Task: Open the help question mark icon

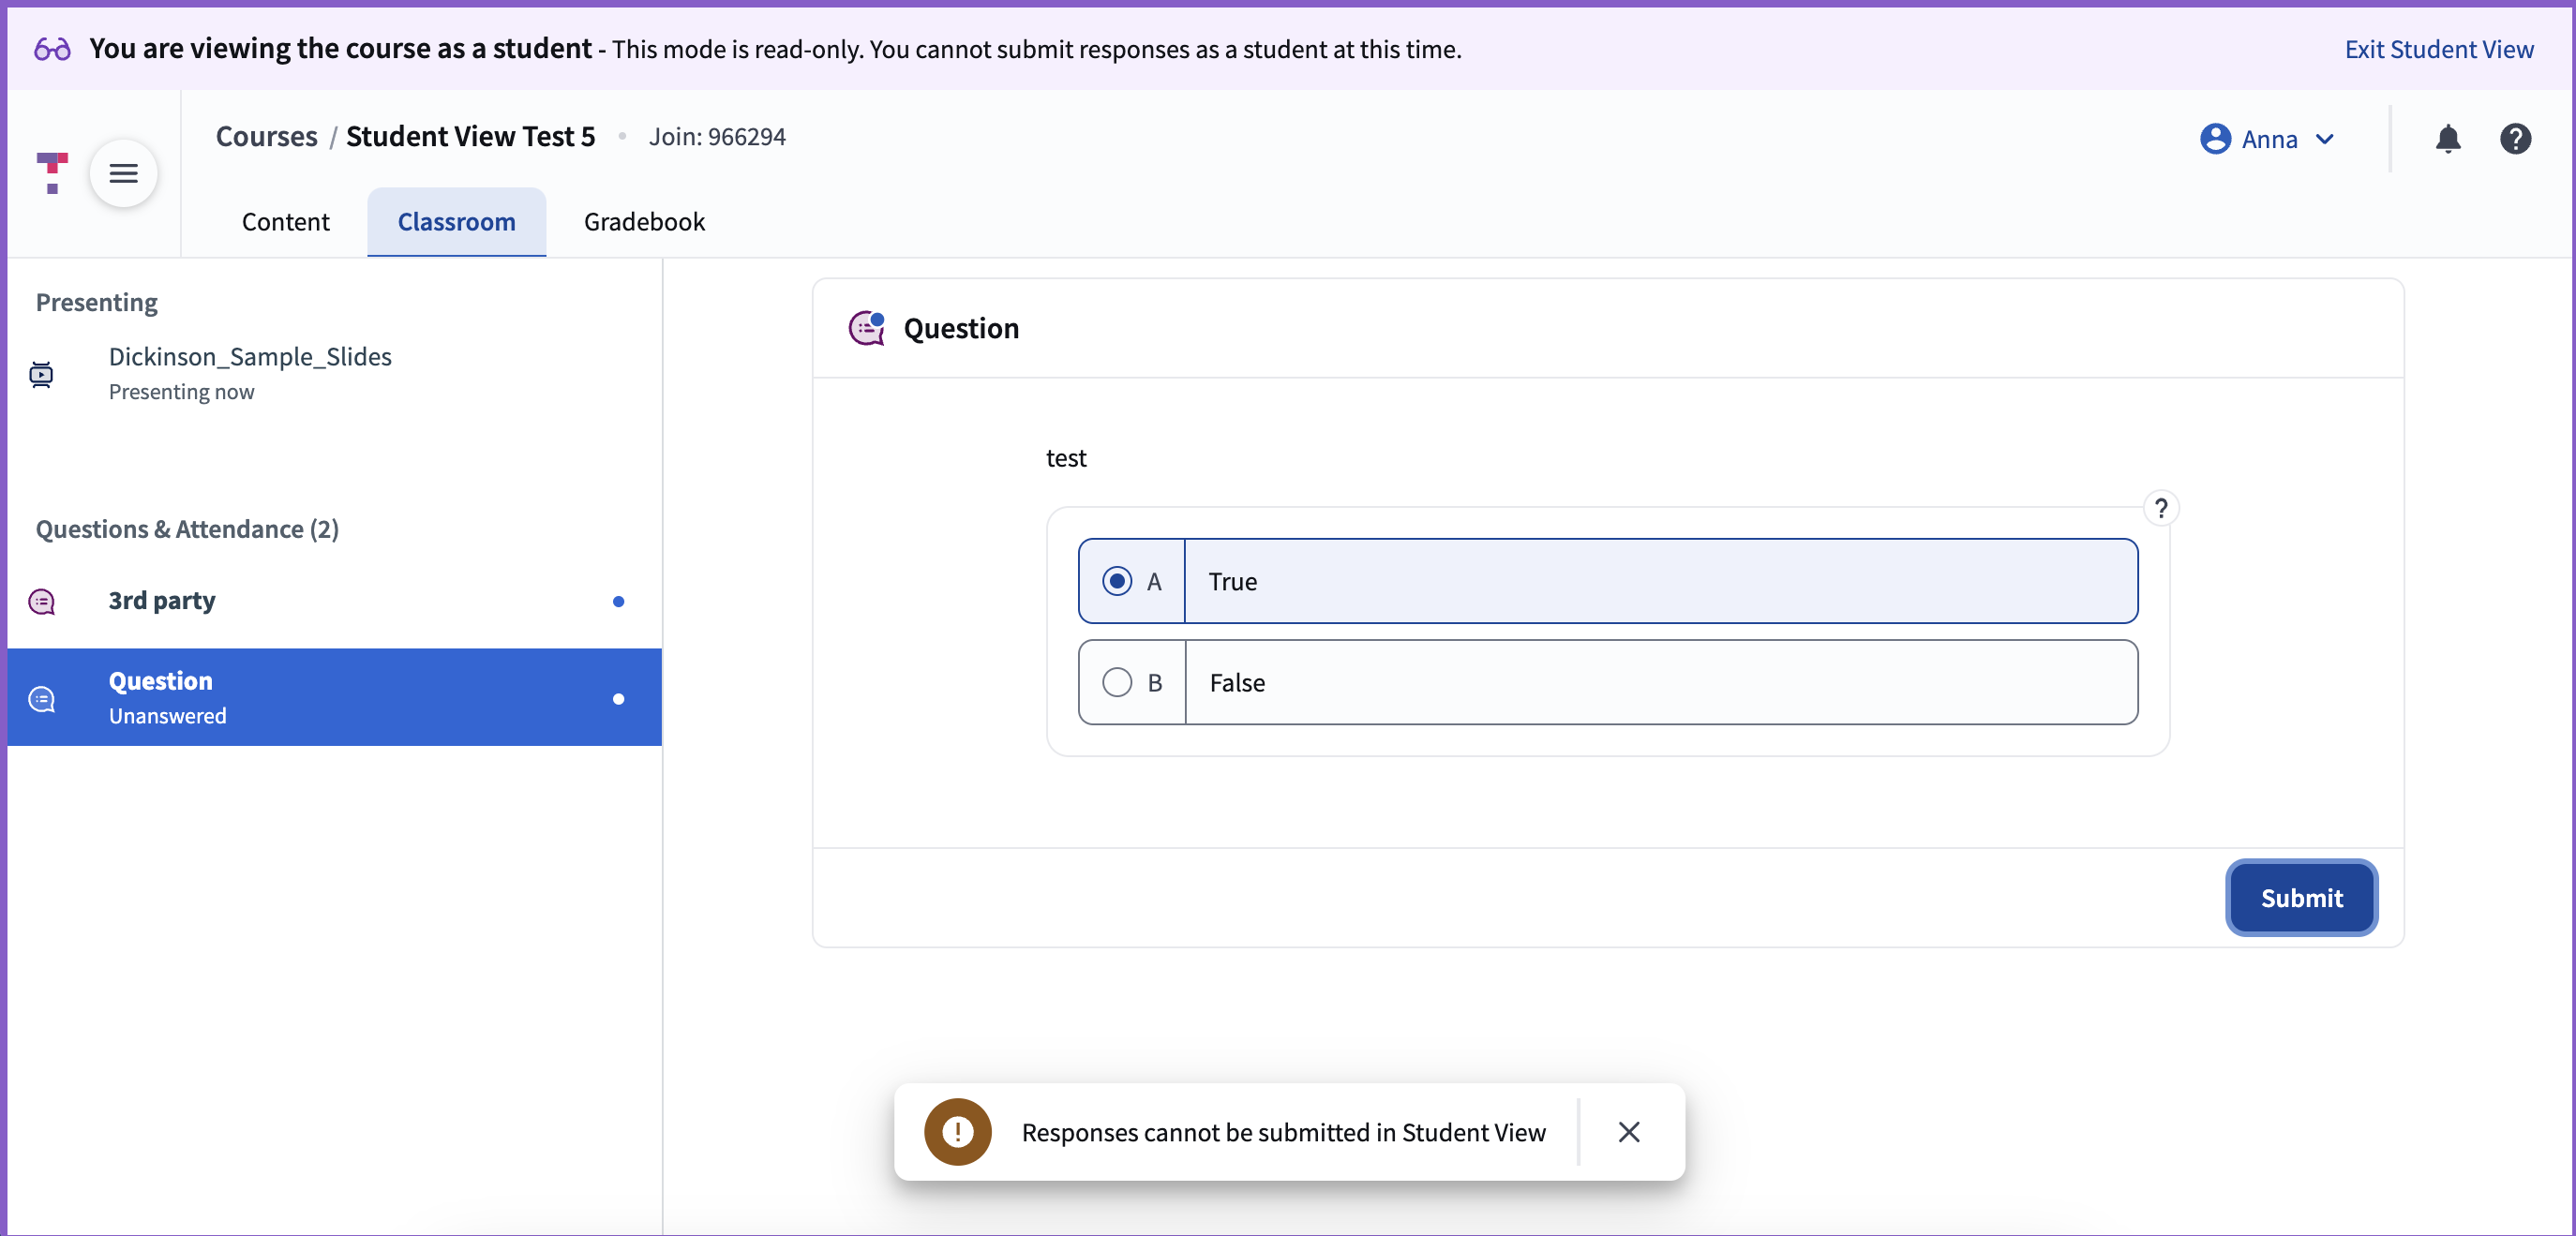Action: [x=2516, y=139]
